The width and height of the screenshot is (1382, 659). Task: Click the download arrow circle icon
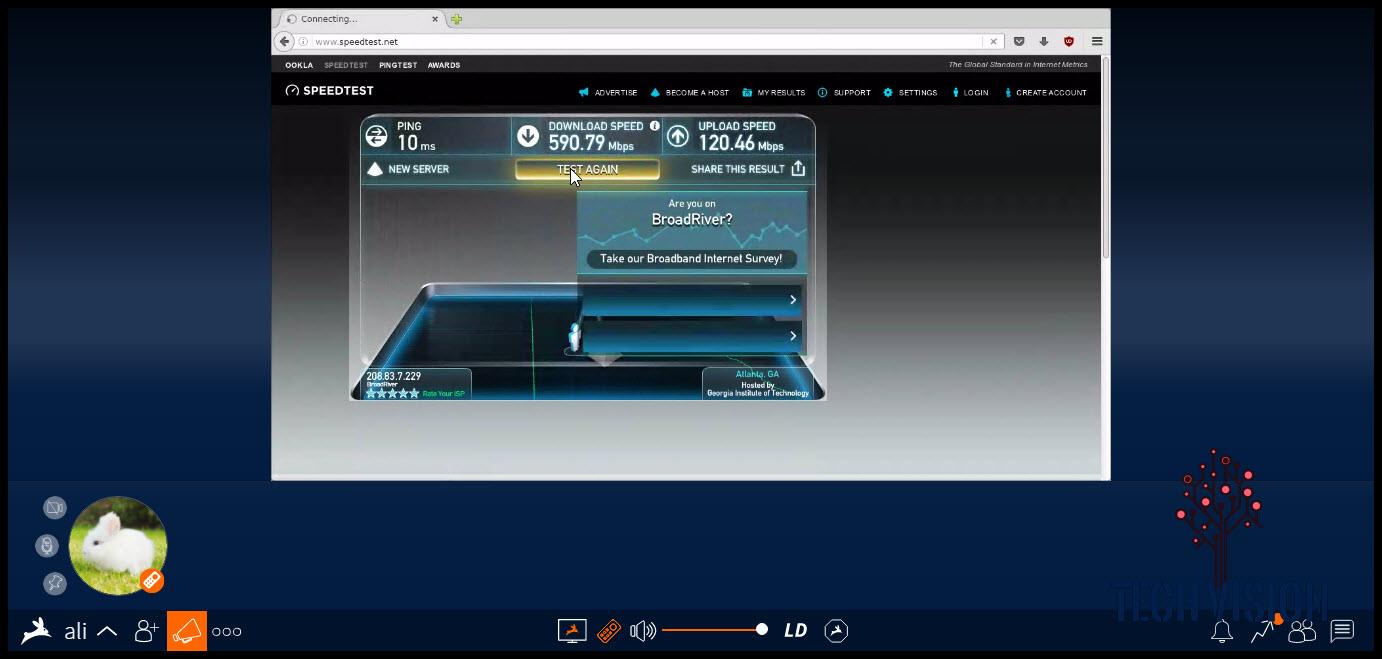(x=528, y=136)
